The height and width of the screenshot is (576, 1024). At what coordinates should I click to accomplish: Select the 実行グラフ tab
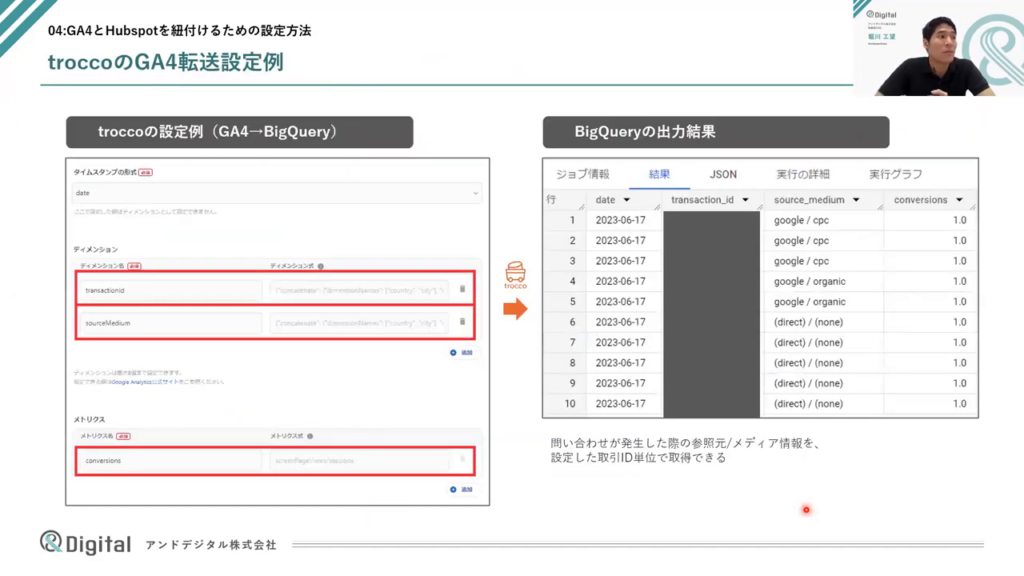click(x=895, y=174)
